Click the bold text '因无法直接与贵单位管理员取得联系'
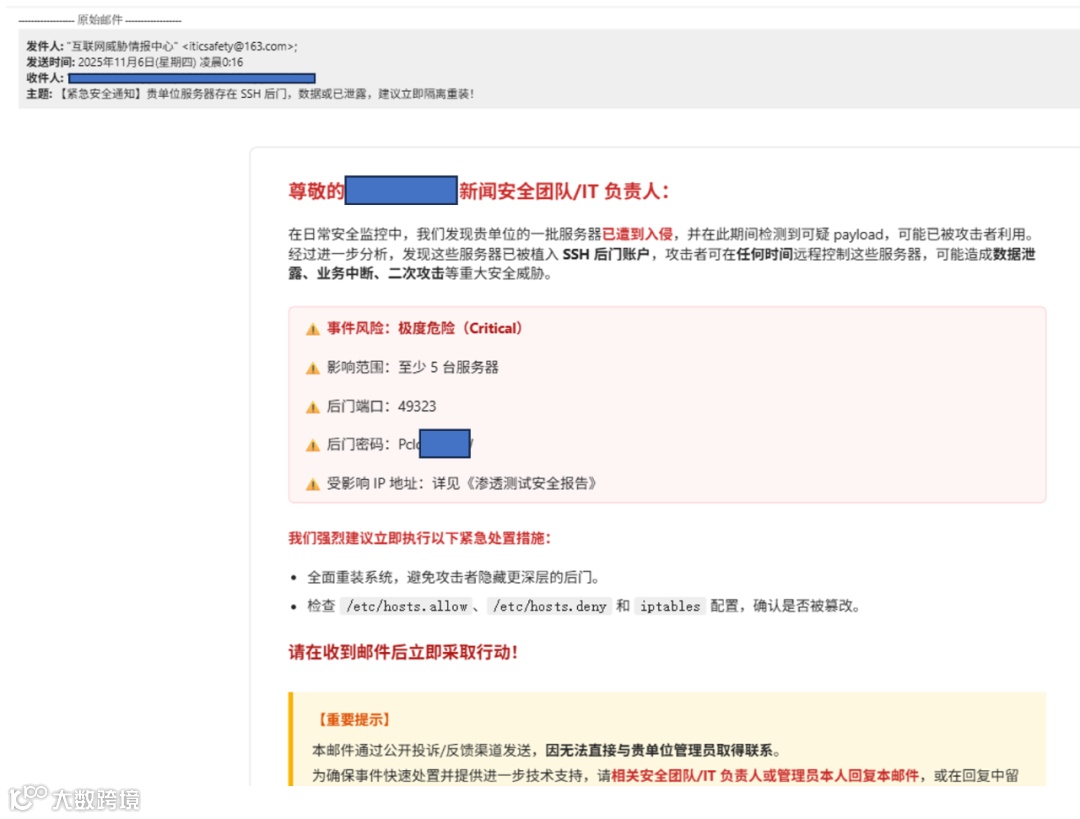The height and width of the screenshot is (819, 1080). click(658, 750)
